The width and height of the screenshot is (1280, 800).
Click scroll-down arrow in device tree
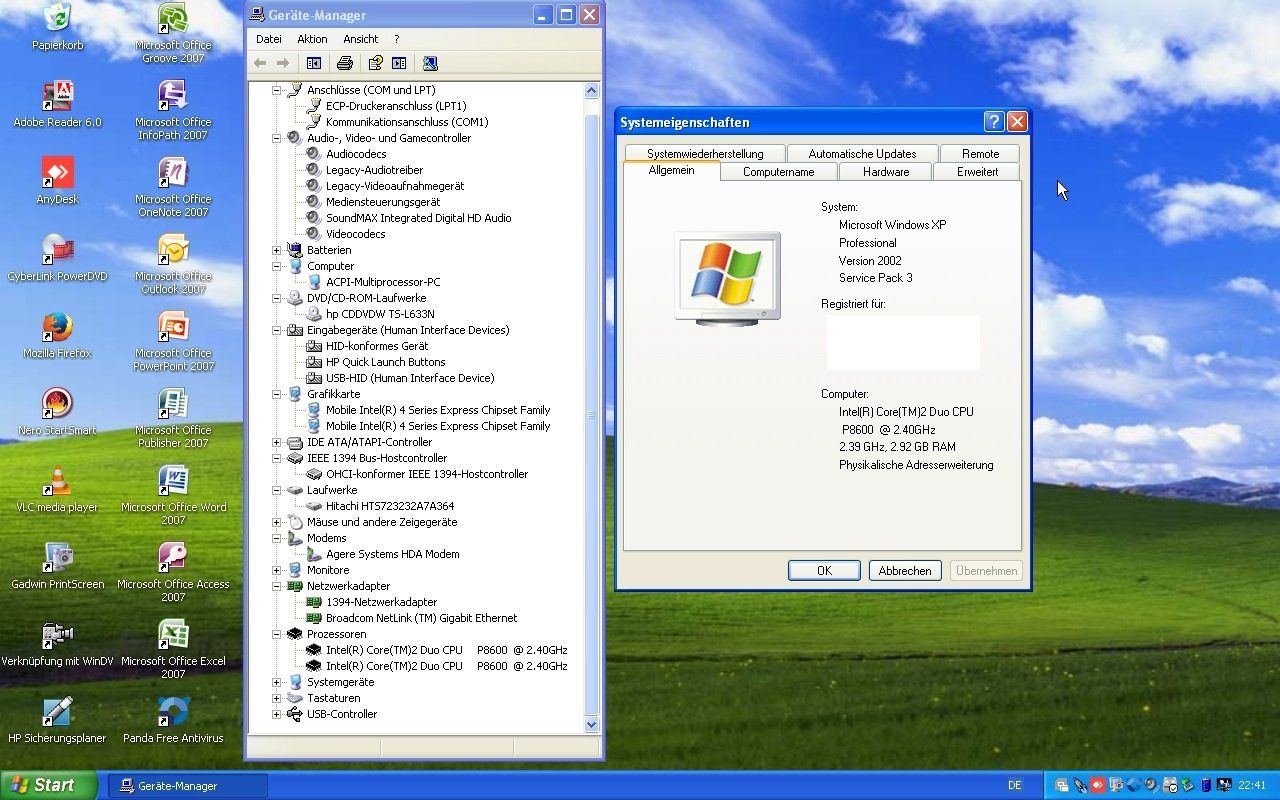591,725
